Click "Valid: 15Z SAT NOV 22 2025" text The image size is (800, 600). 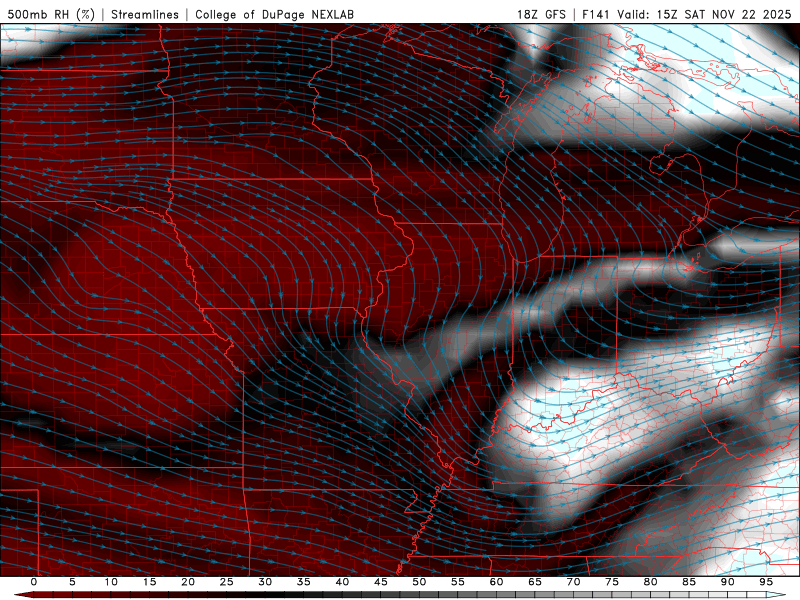(x=705, y=14)
